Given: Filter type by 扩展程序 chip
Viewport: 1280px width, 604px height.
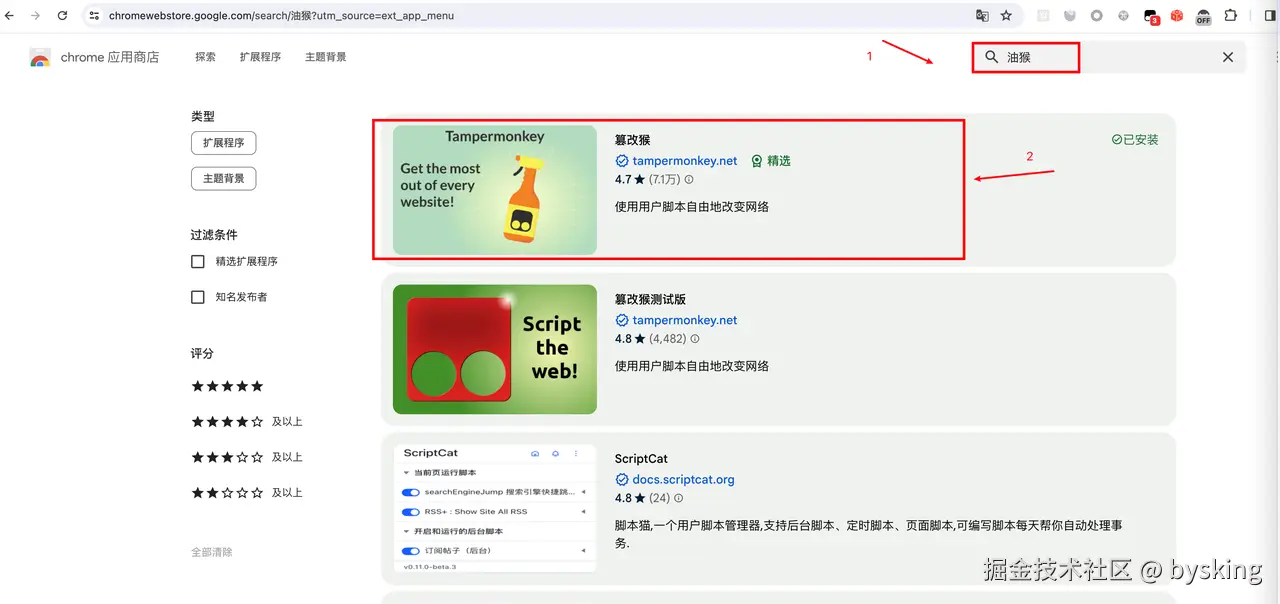Looking at the screenshot, I should tap(223, 143).
